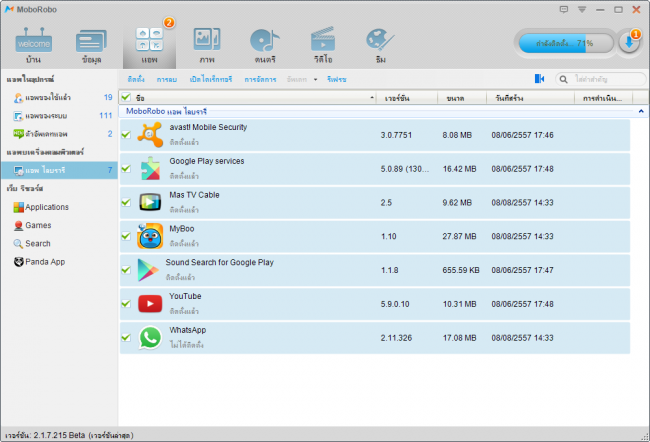Uncheck Mas TV Cable checkbox

126,202
